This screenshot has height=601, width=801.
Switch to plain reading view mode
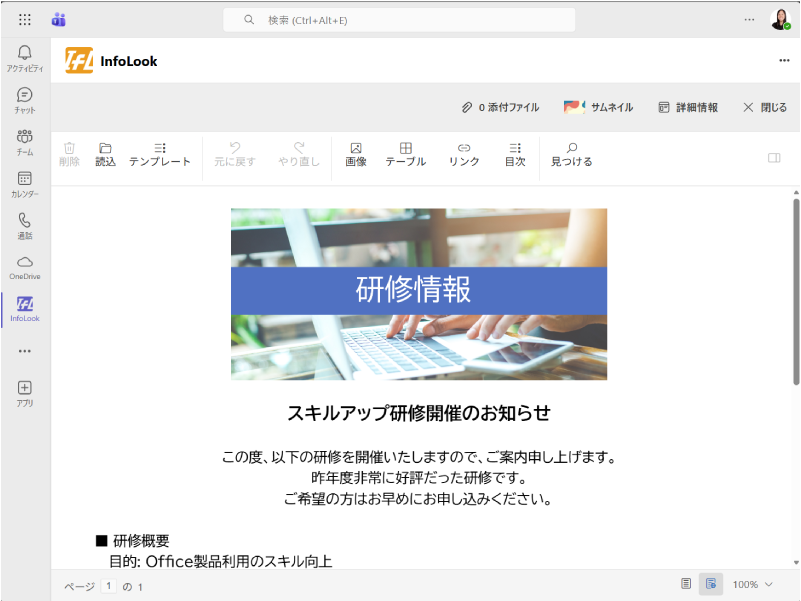coord(686,584)
